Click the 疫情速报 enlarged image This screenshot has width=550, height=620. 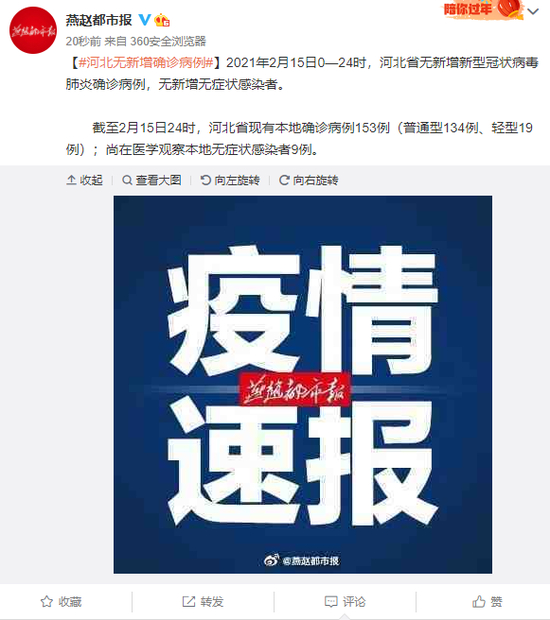[303, 384]
